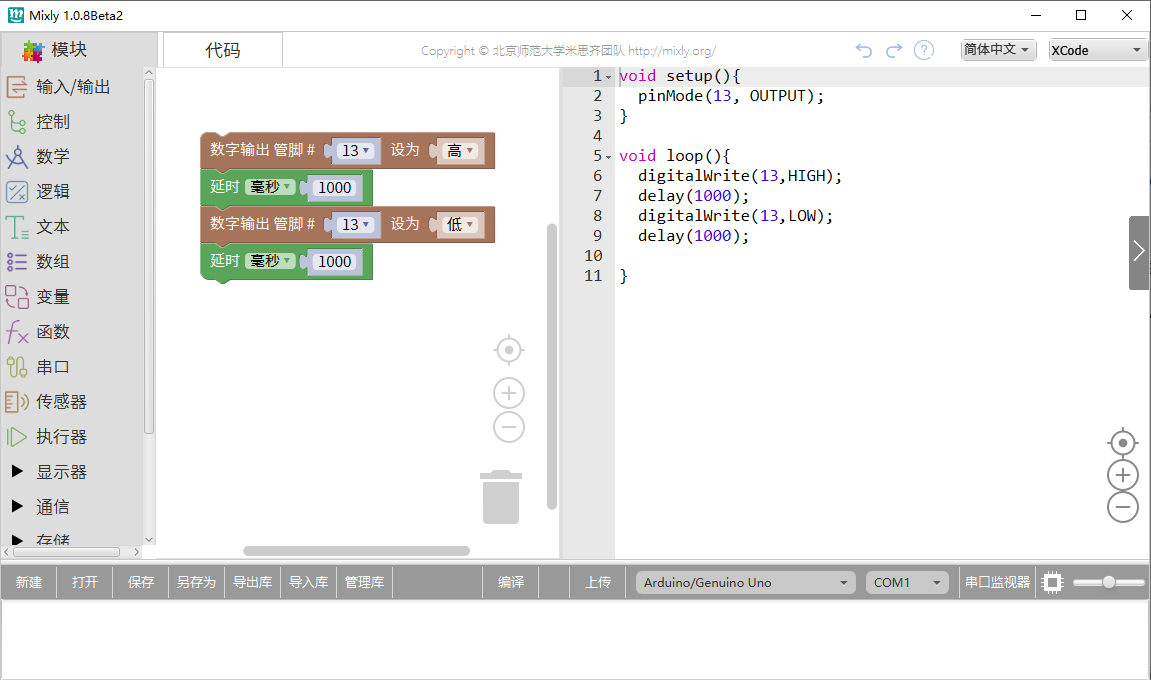Open the COM1 port dropdown
Screen dimensions: 1151x680
click(906, 581)
